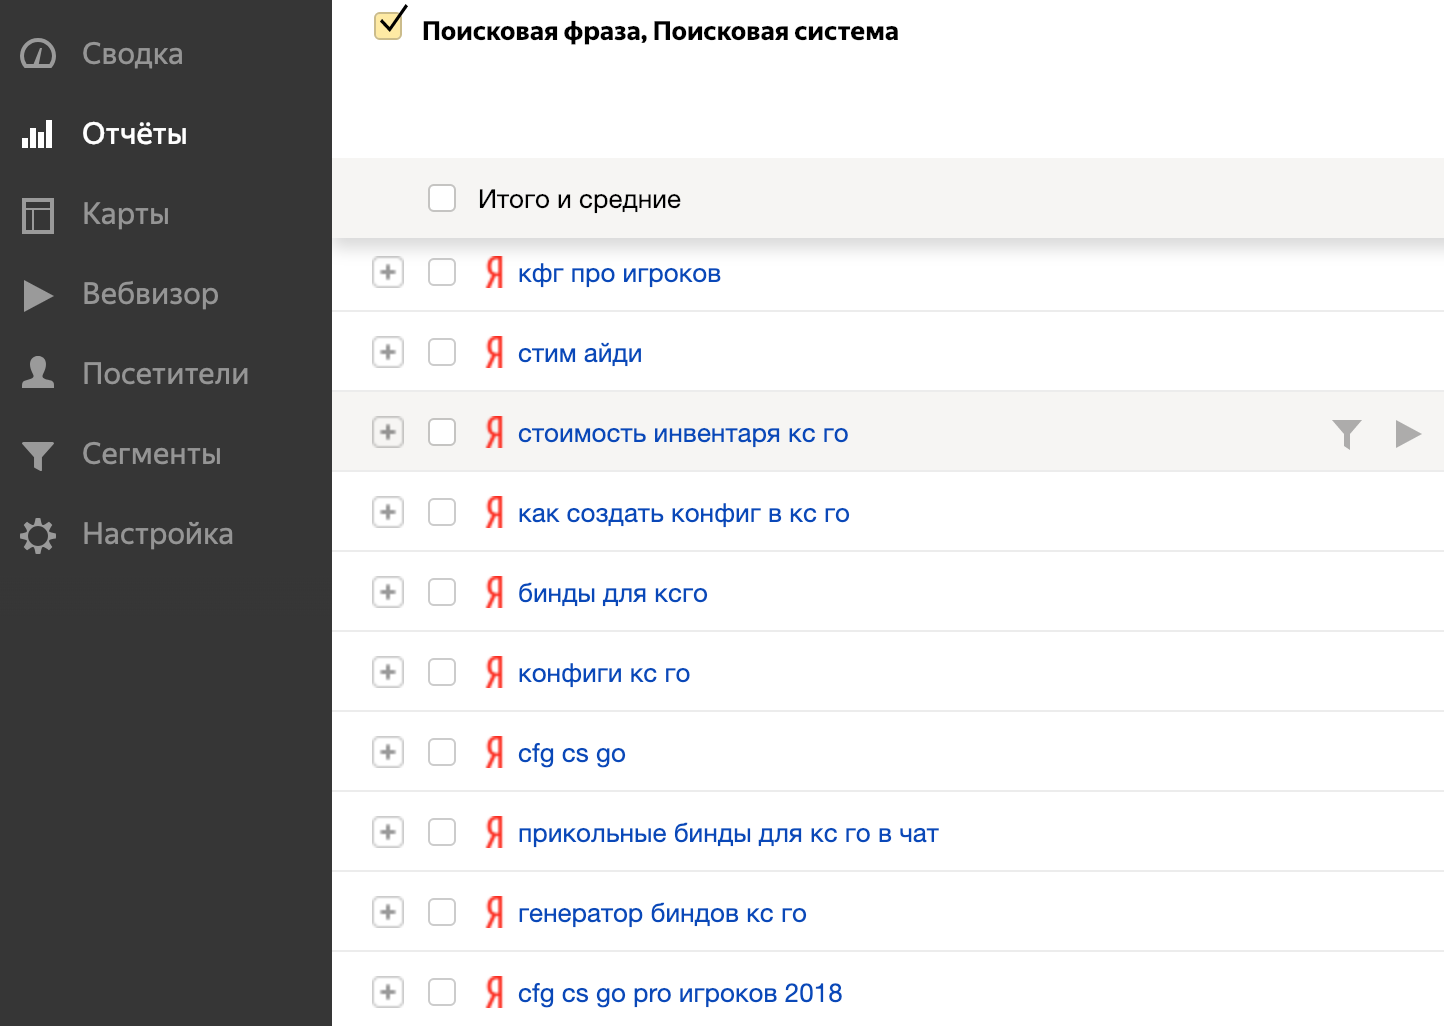The width and height of the screenshot is (1444, 1026).
Task: Select checkbox next to бинды для ксго
Action: coord(442,592)
